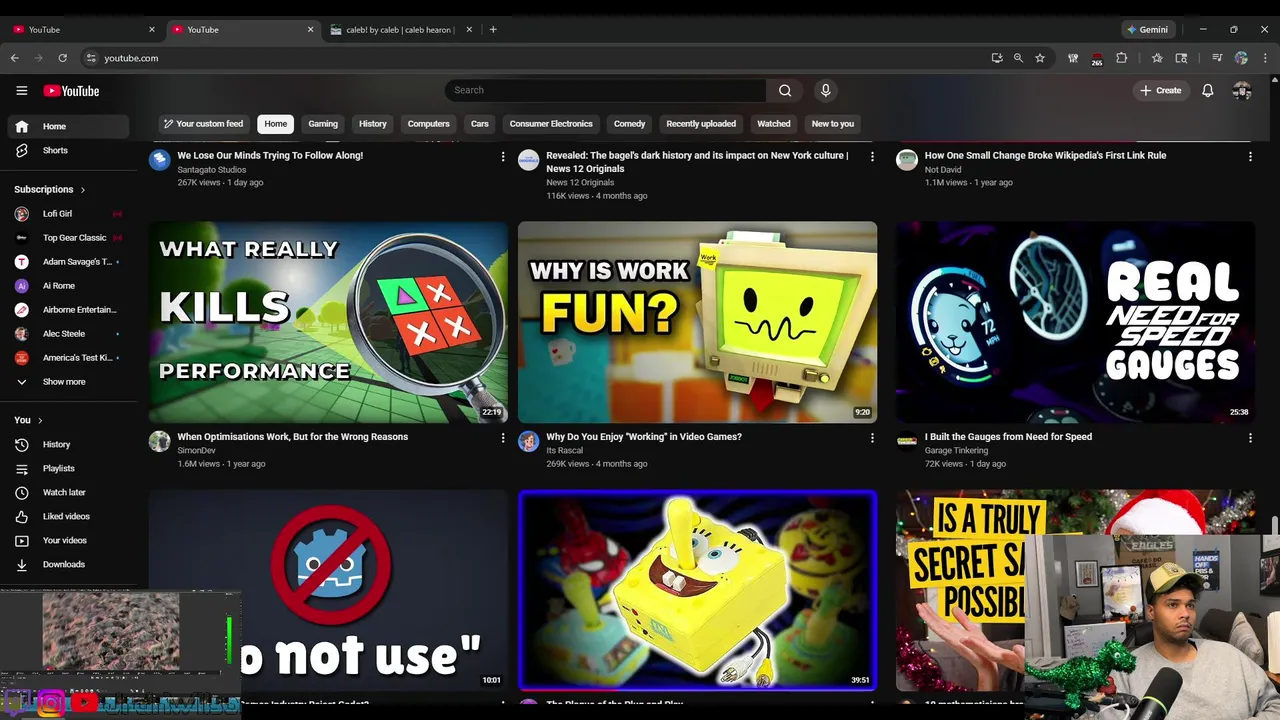This screenshot has height=720, width=1280.
Task: Open a new browser tab
Action: 493,29
